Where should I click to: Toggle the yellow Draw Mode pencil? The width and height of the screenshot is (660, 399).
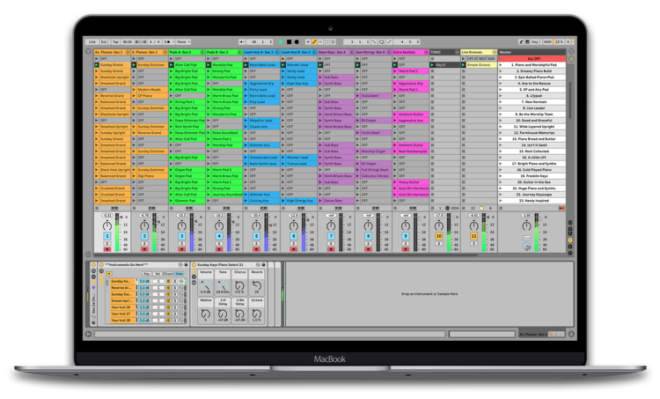[x=314, y=42]
